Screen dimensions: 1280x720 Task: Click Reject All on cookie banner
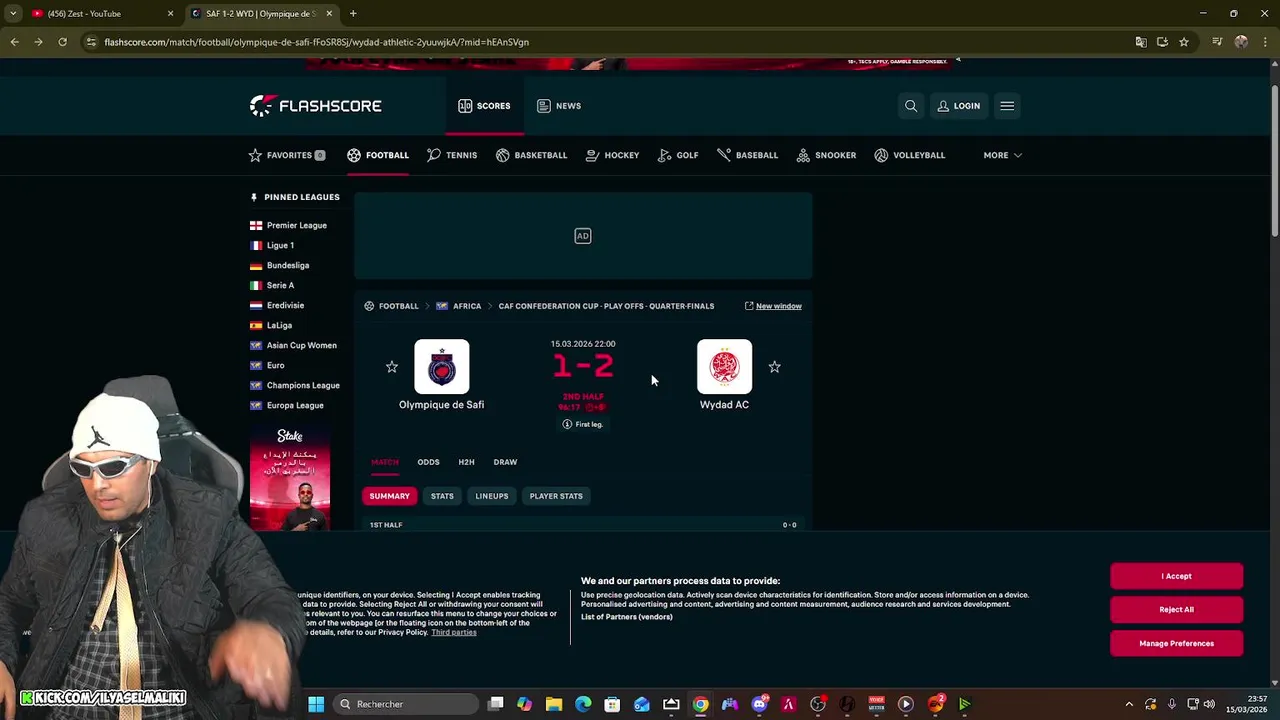1177,609
